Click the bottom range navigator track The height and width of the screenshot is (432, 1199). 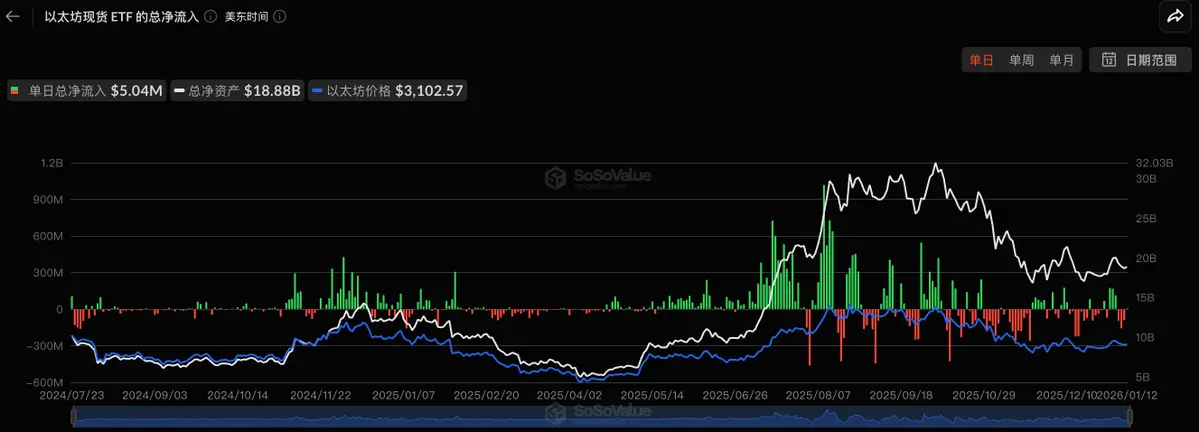point(601,417)
